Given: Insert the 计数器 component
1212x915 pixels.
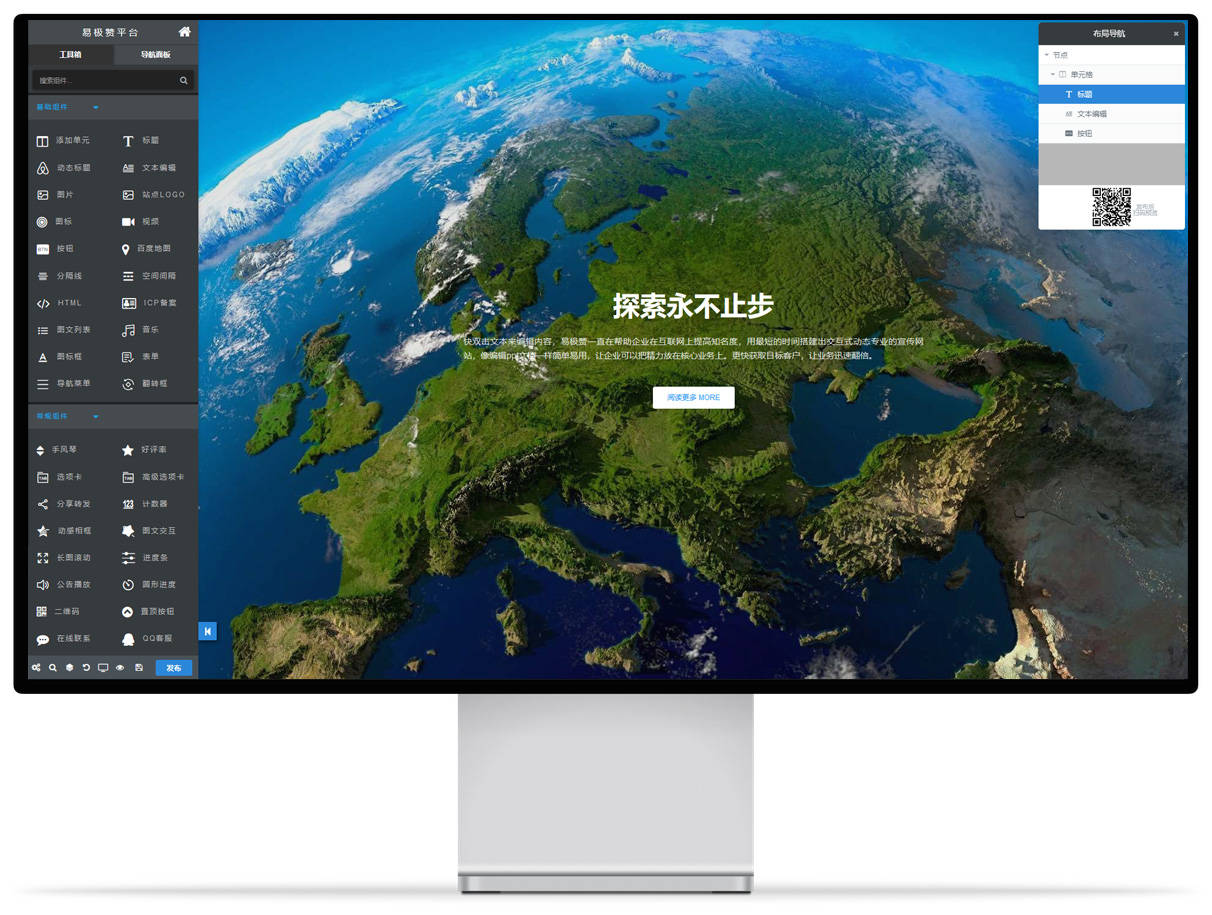Looking at the screenshot, I should click(x=145, y=505).
